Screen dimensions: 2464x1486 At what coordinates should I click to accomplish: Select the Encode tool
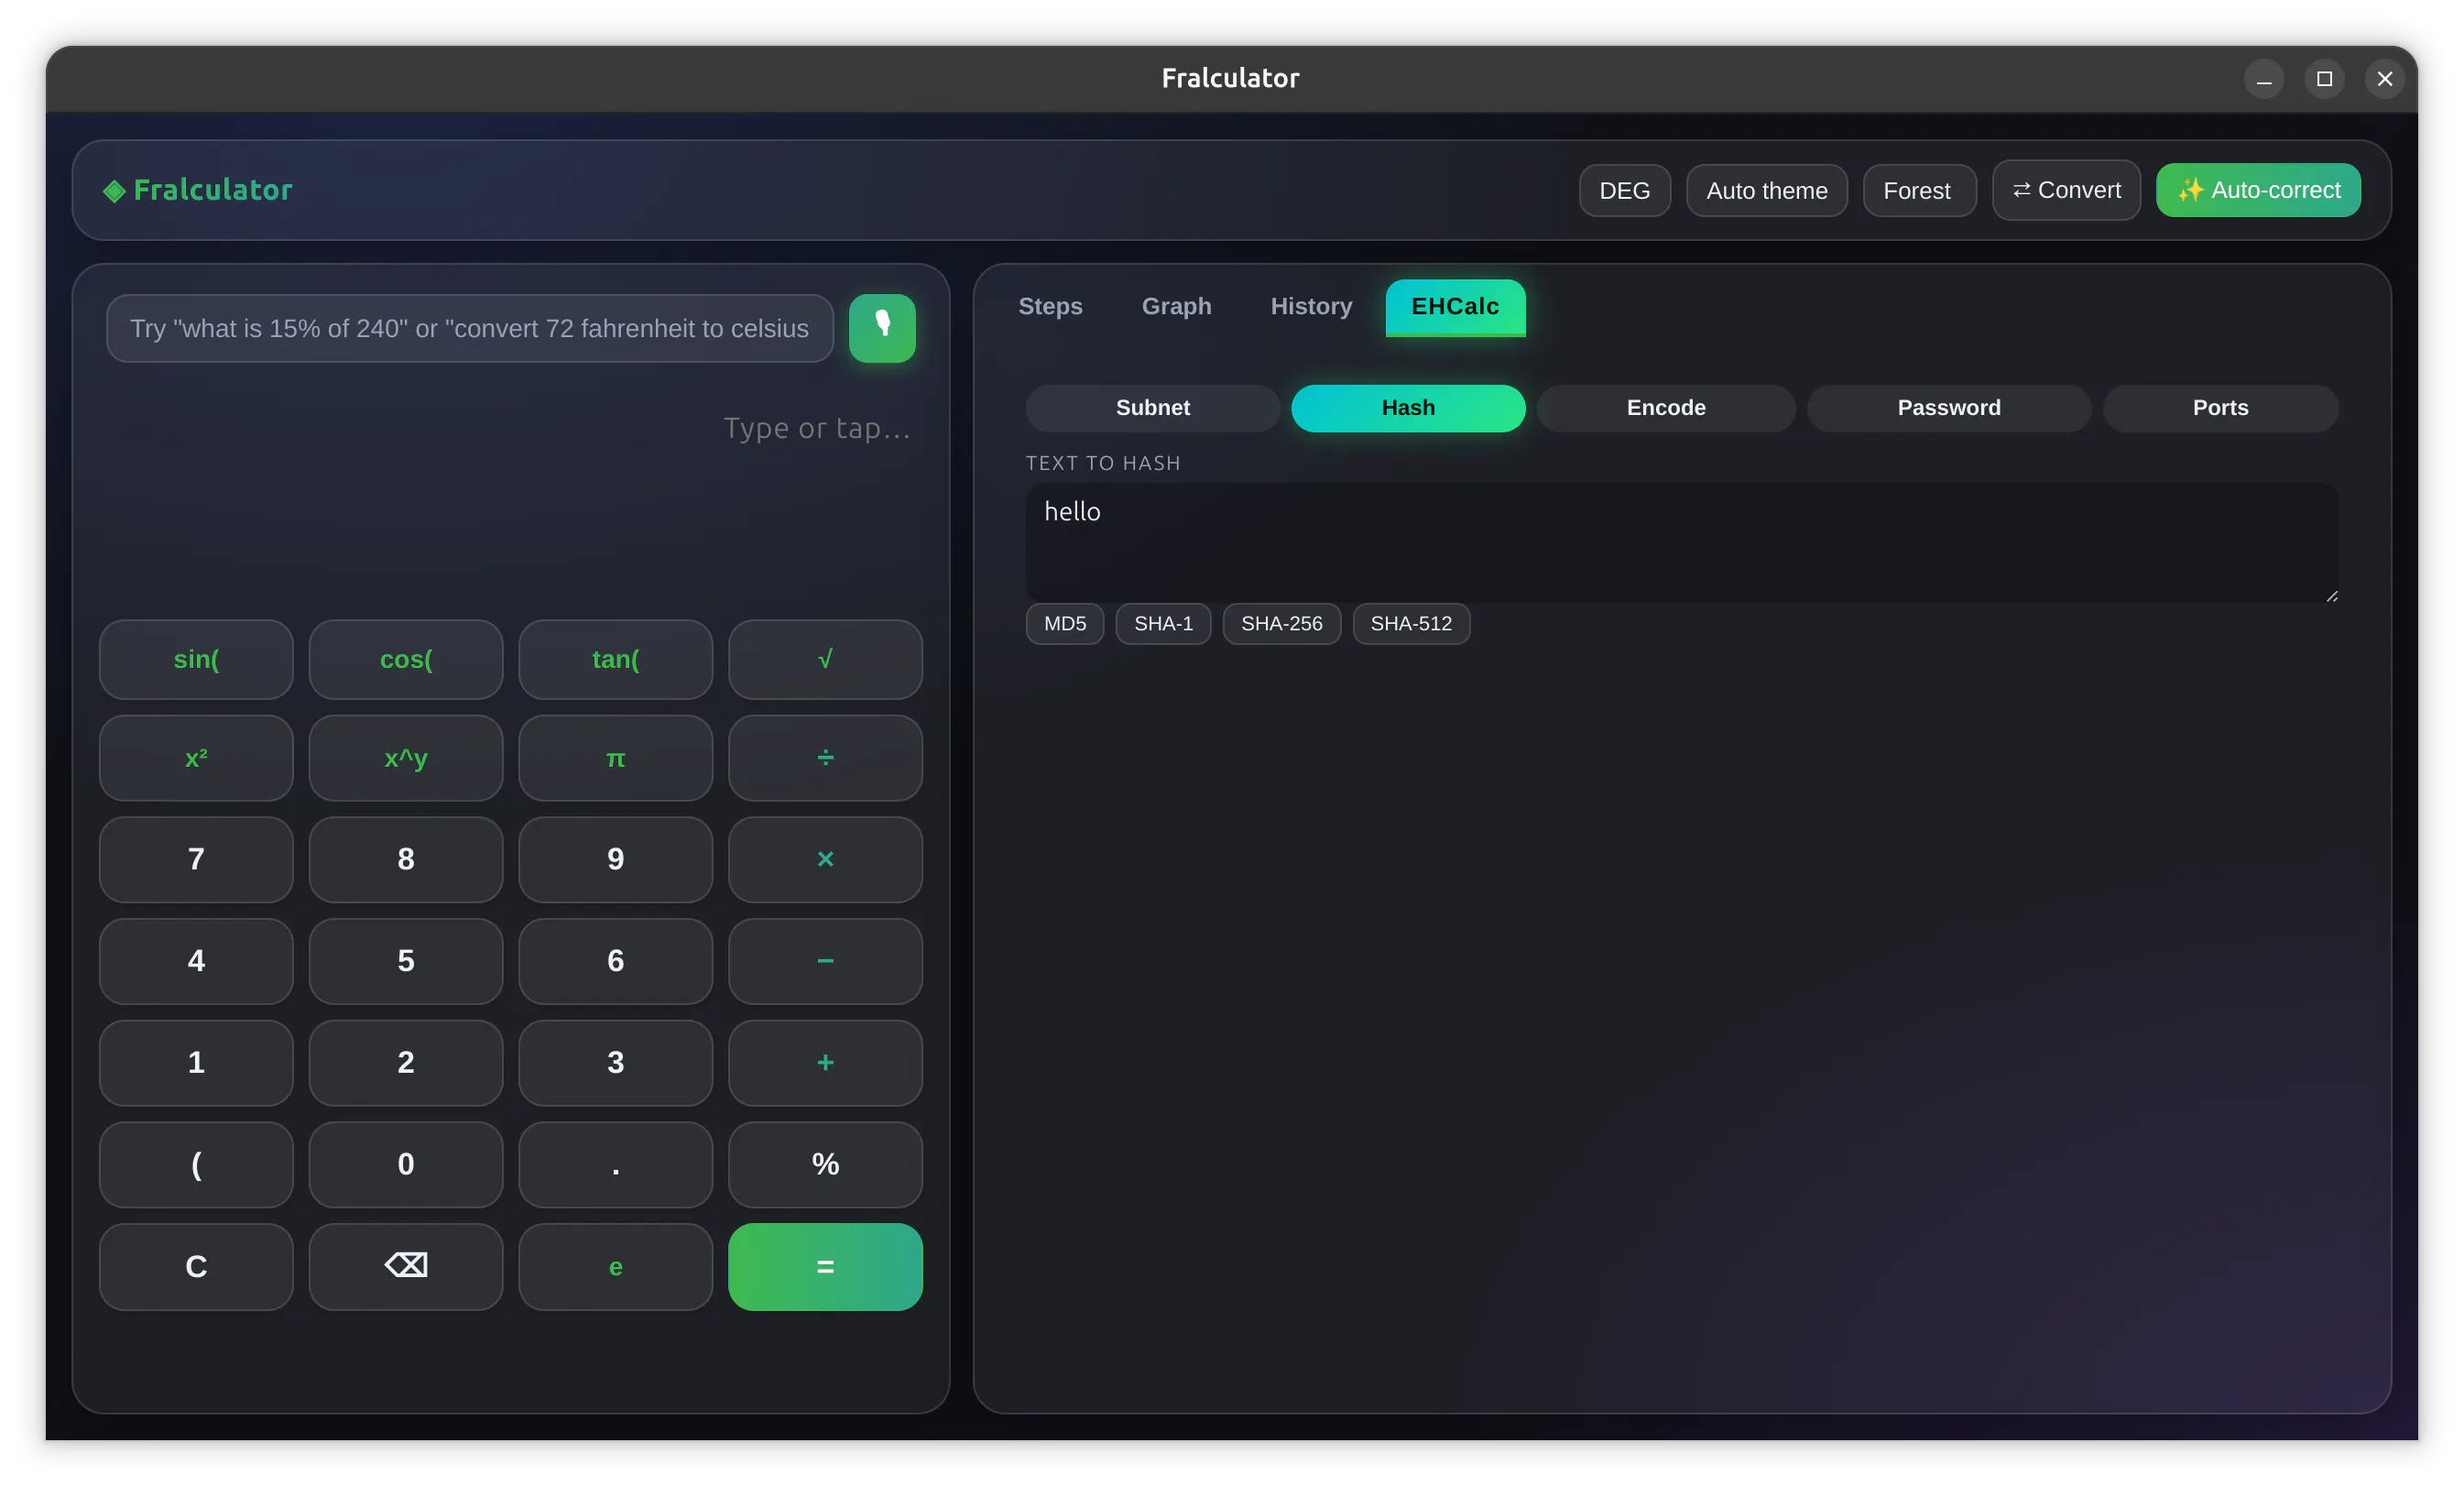point(1666,408)
